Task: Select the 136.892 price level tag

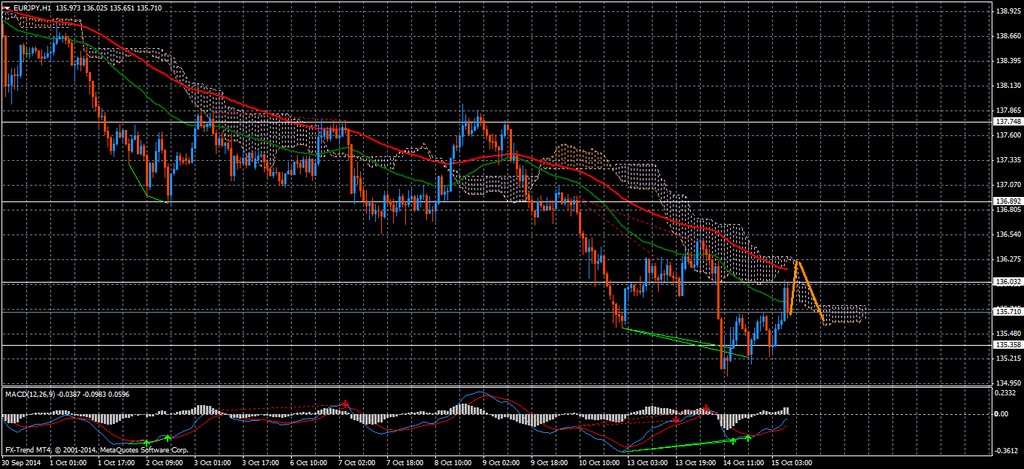Action: click(1007, 202)
